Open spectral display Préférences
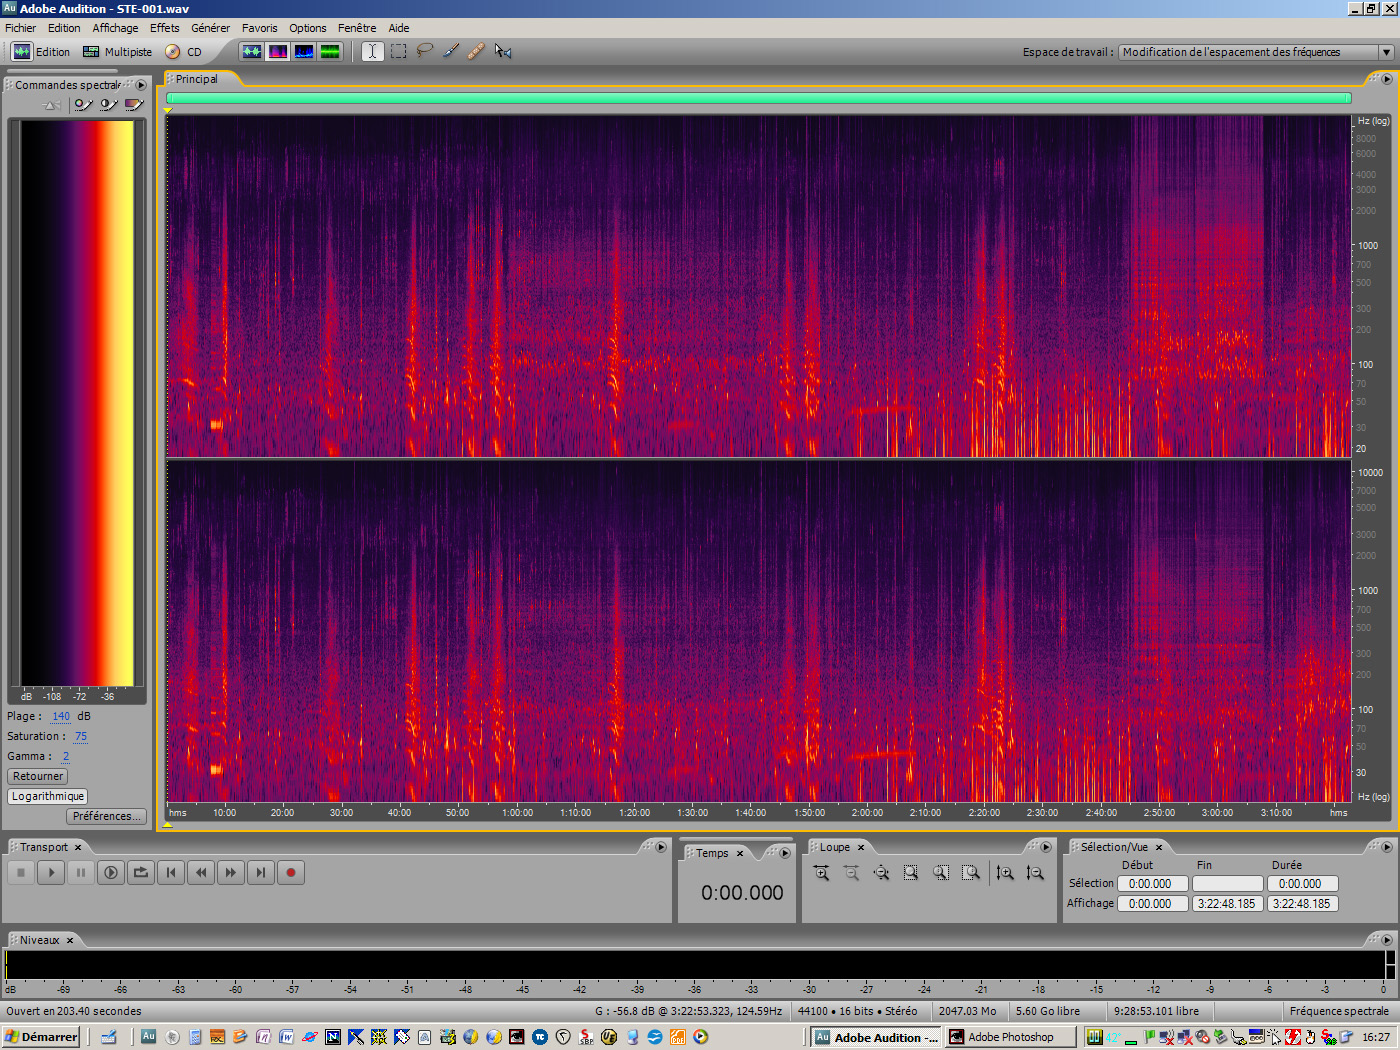 (106, 815)
